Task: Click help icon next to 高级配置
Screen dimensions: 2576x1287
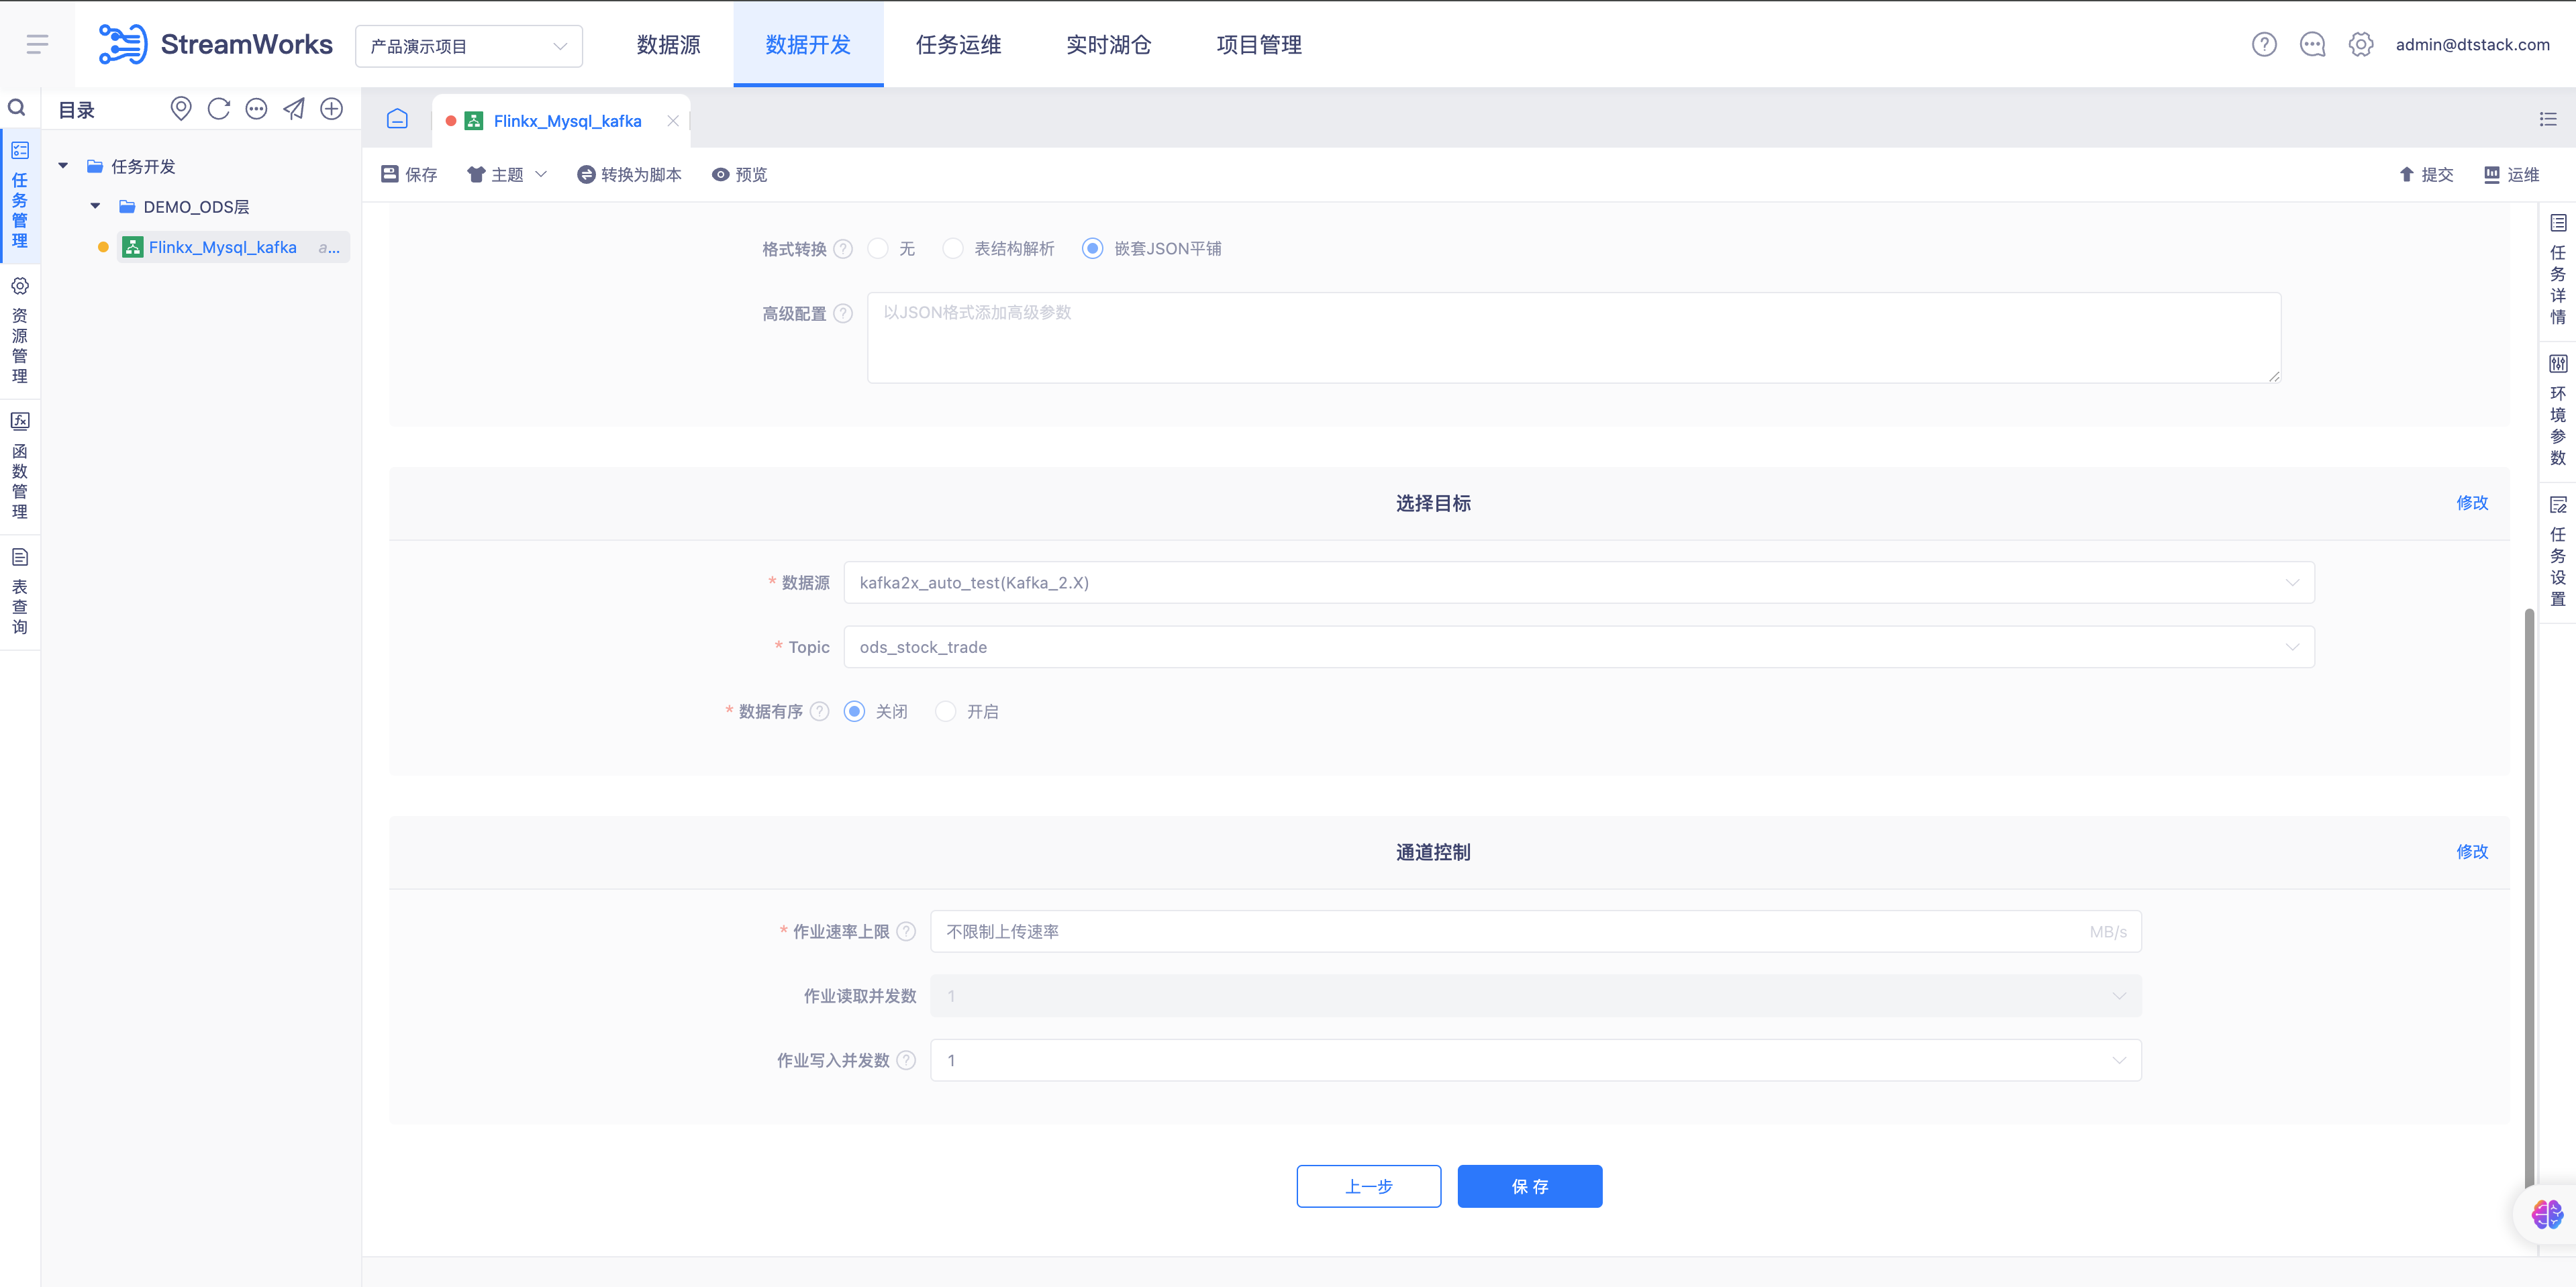Action: (x=843, y=314)
